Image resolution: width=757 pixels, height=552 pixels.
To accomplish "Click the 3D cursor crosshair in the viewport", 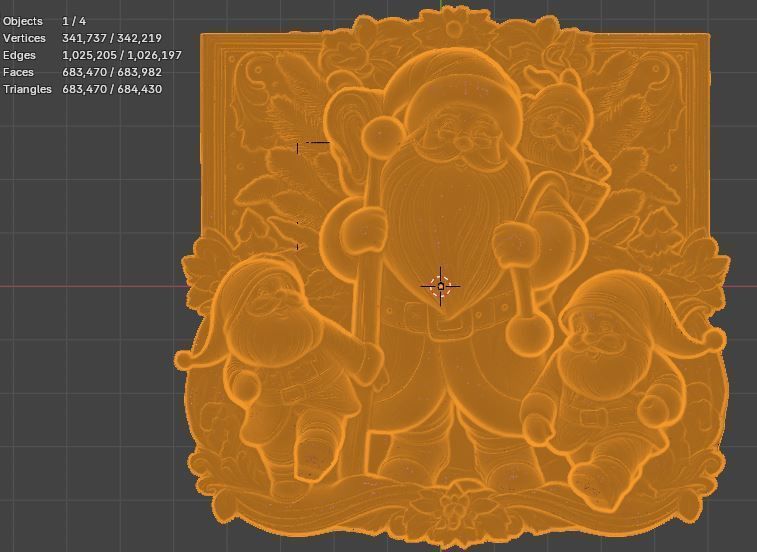I will tap(440, 286).
